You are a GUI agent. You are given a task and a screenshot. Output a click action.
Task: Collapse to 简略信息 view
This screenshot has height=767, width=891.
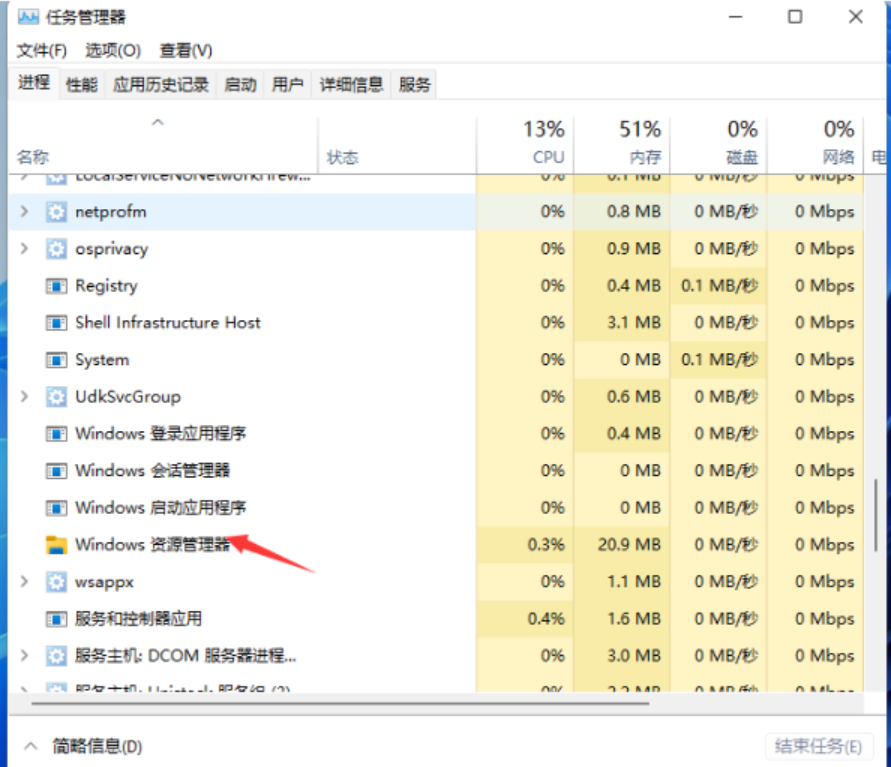pos(85,746)
